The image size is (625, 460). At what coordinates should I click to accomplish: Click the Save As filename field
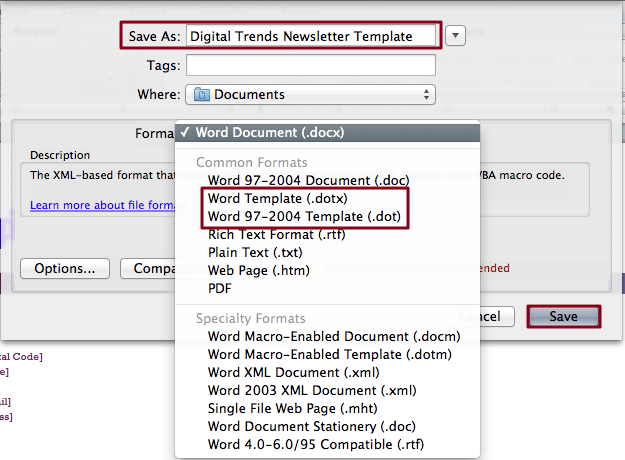click(311, 36)
